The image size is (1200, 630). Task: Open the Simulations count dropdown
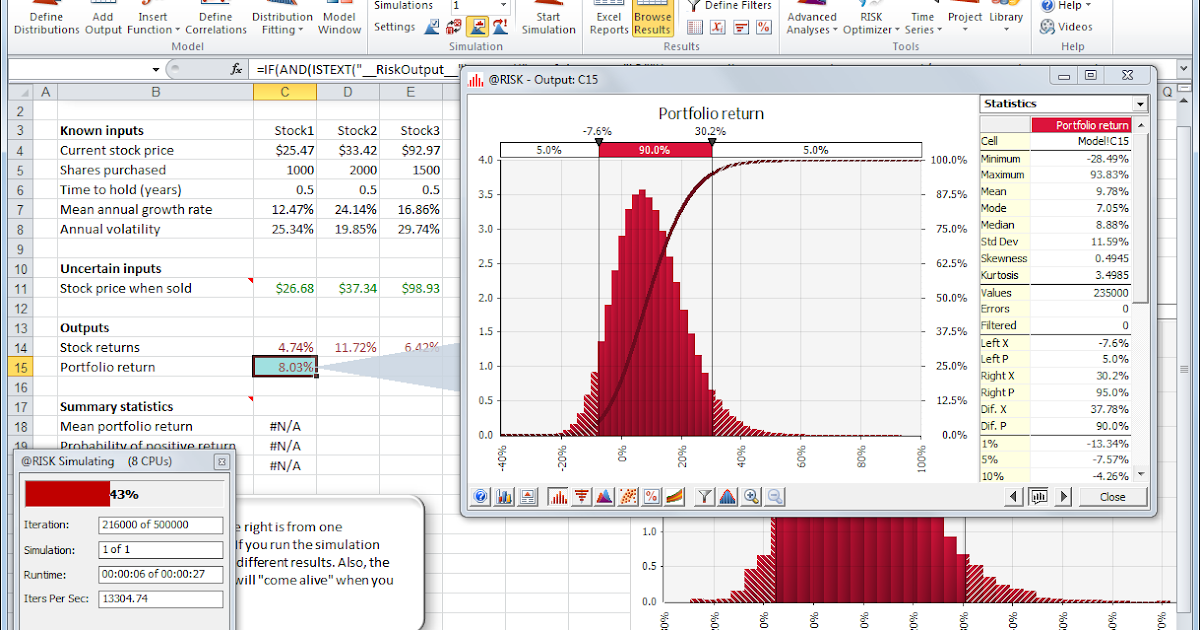pos(503,5)
